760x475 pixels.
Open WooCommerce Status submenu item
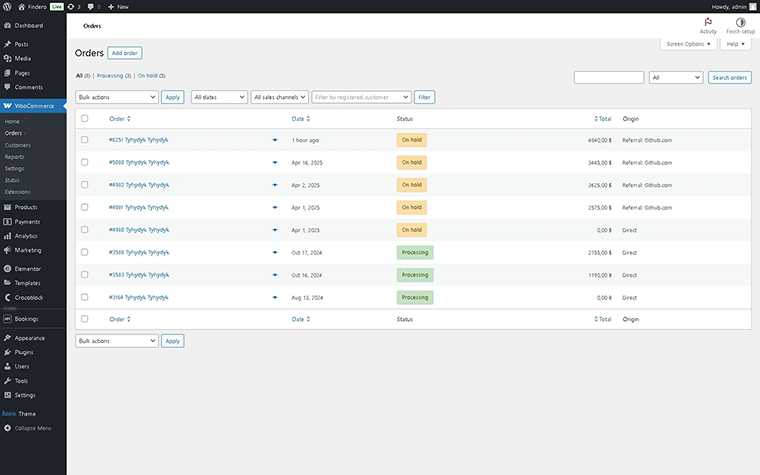point(12,180)
